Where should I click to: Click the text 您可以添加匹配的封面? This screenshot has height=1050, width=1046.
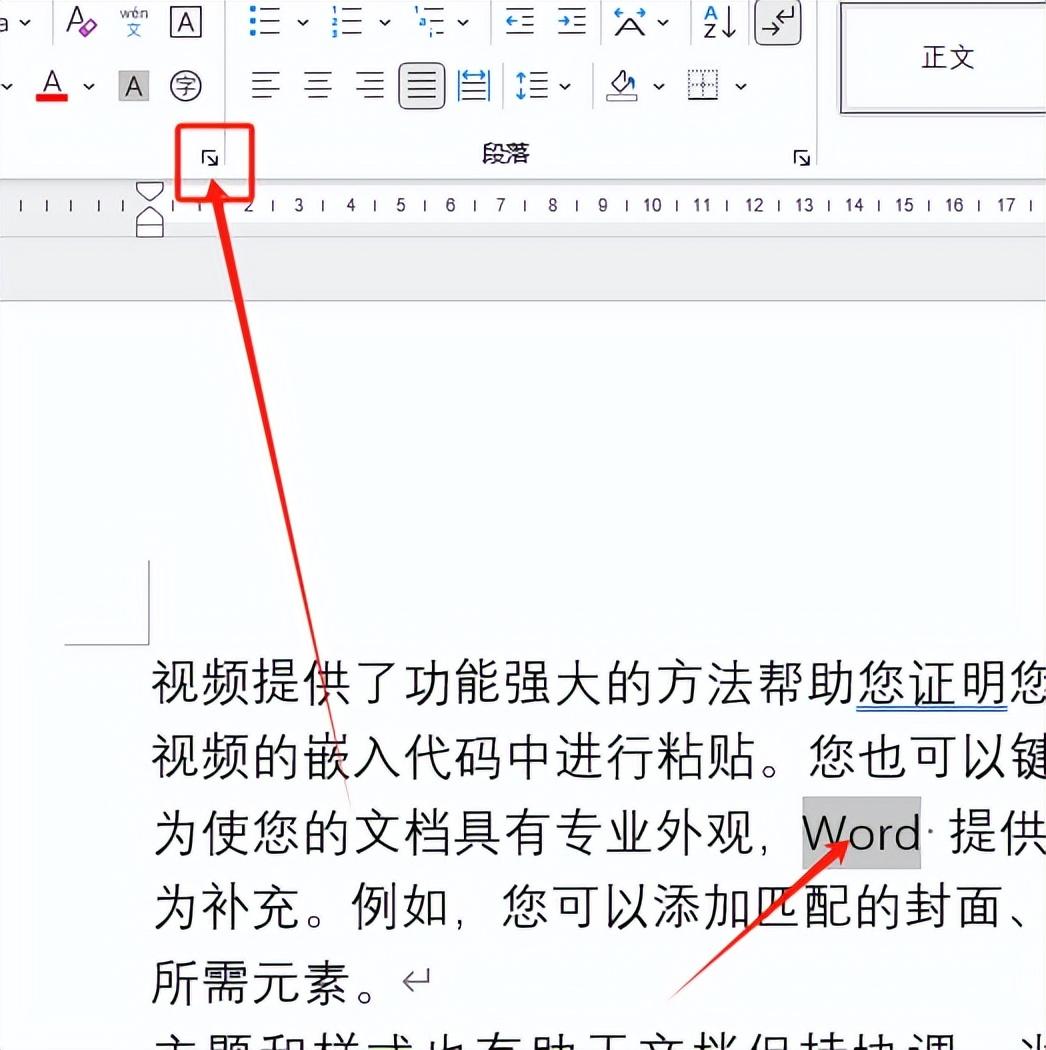751,907
